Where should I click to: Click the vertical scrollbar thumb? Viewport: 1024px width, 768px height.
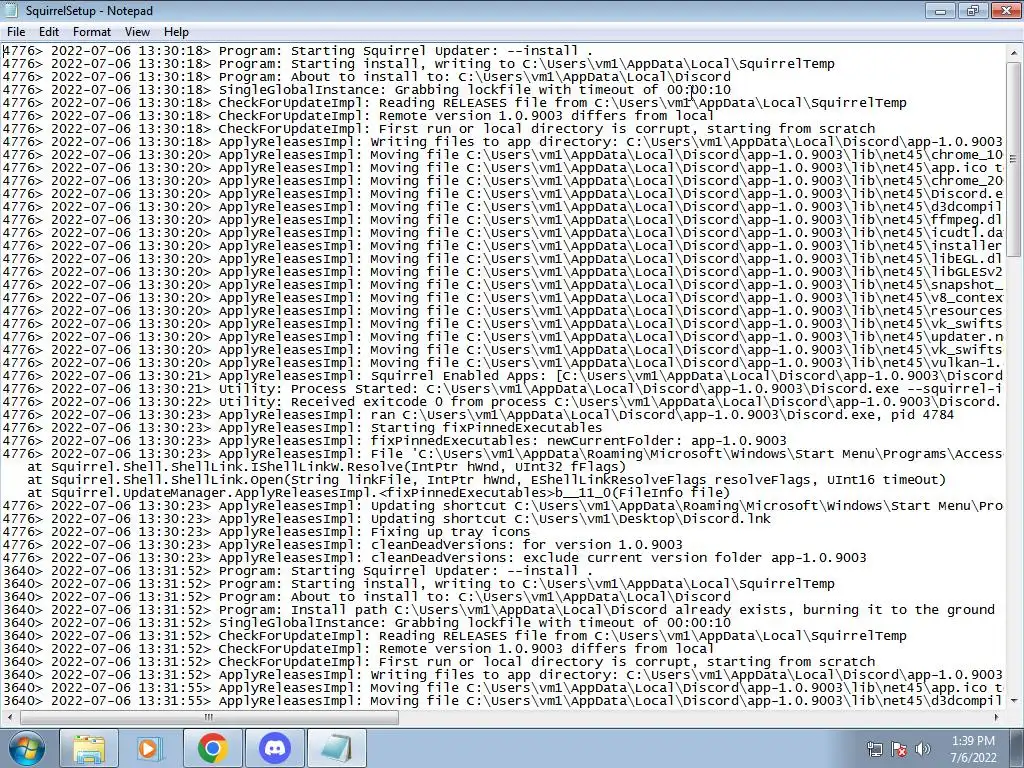[1014, 159]
